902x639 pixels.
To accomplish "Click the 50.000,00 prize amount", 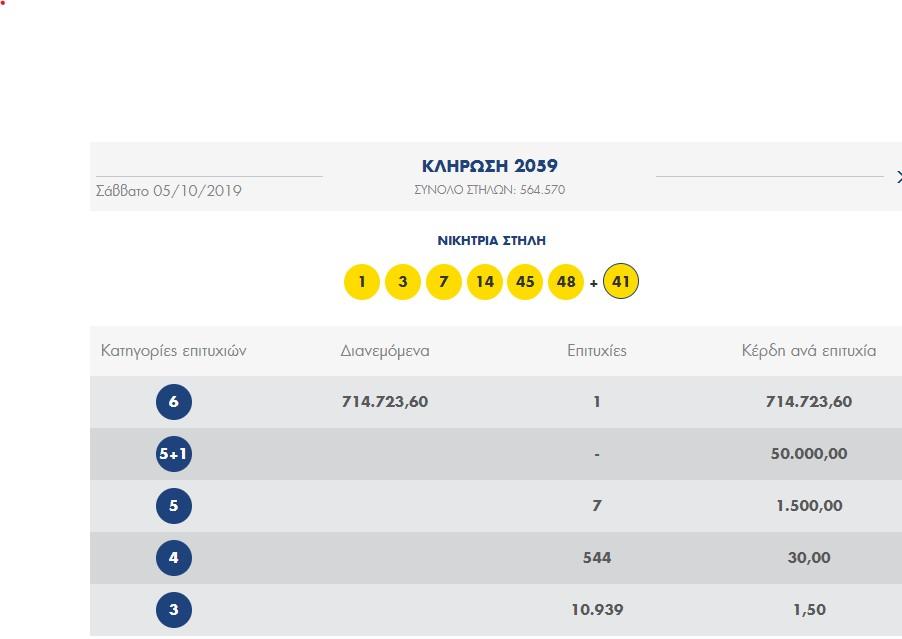I will click(809, 454).
